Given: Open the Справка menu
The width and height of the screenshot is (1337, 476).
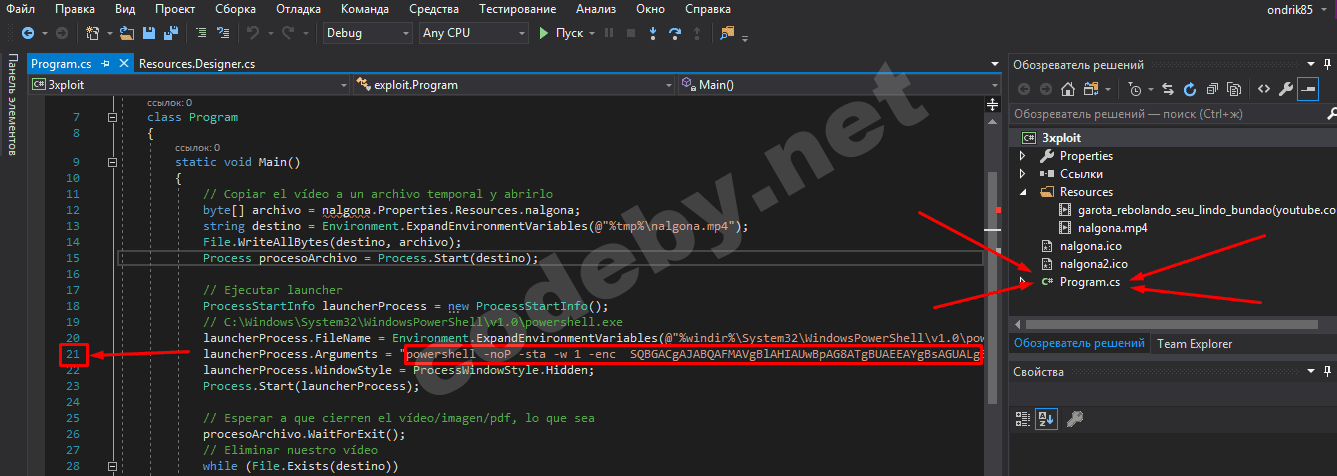Looking at the screenshot, I should click(x=707, y=9).
